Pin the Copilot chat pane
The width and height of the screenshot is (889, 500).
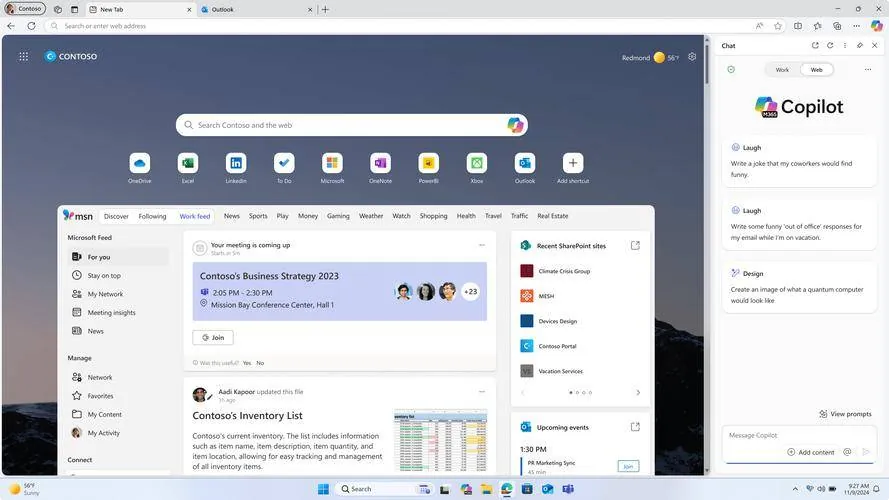pyautogui.click(x=860, y=45)
